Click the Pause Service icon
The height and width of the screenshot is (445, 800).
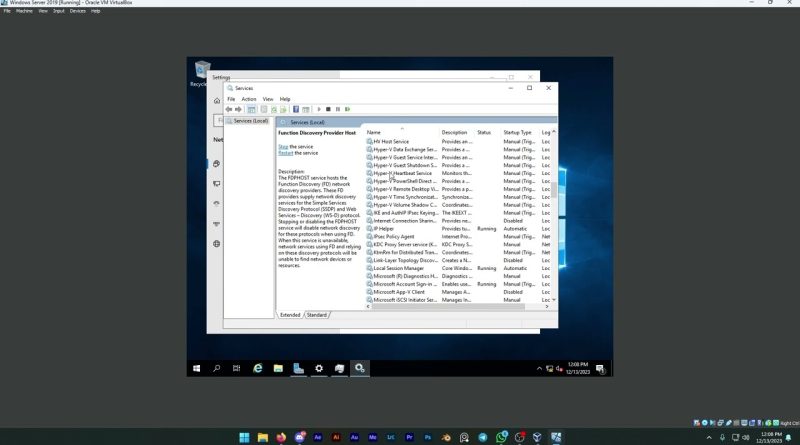[x=338, y=109]
